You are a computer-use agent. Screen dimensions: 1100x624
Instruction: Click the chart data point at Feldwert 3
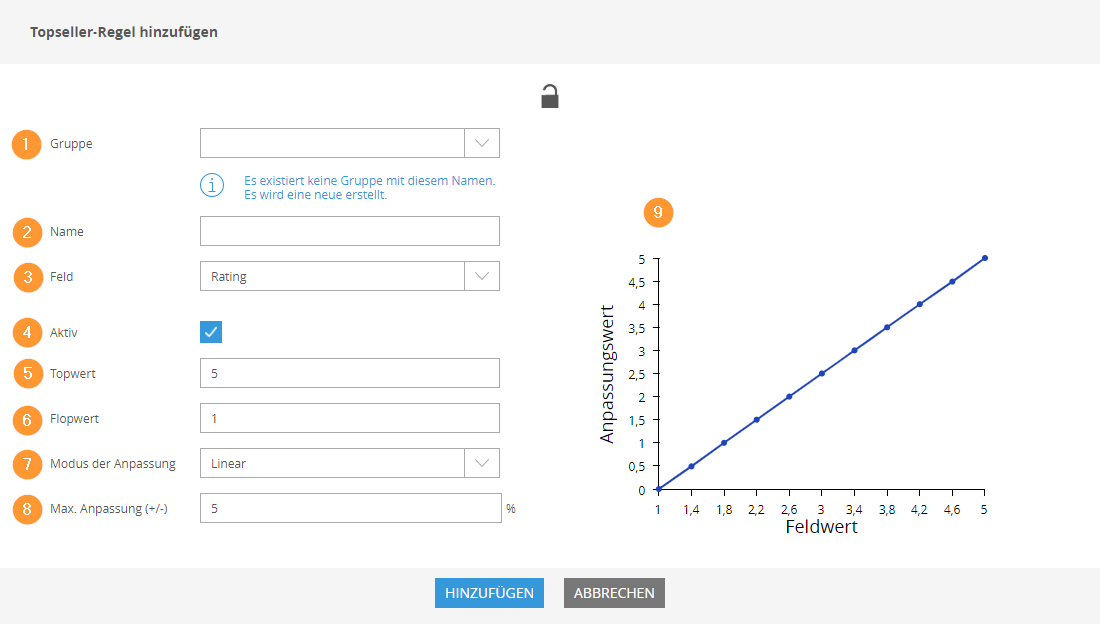(x=821, y=373)
